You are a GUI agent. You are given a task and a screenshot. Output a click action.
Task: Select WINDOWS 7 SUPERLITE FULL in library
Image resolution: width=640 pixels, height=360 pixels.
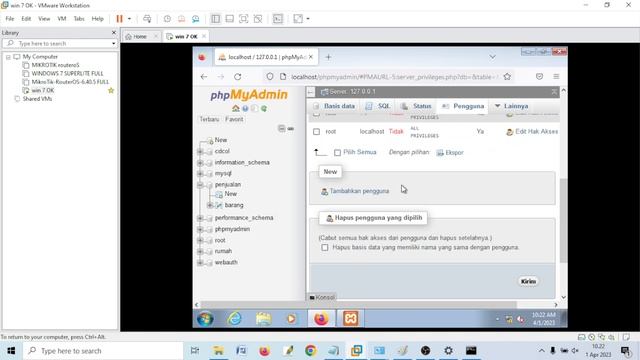click(67, 73)
